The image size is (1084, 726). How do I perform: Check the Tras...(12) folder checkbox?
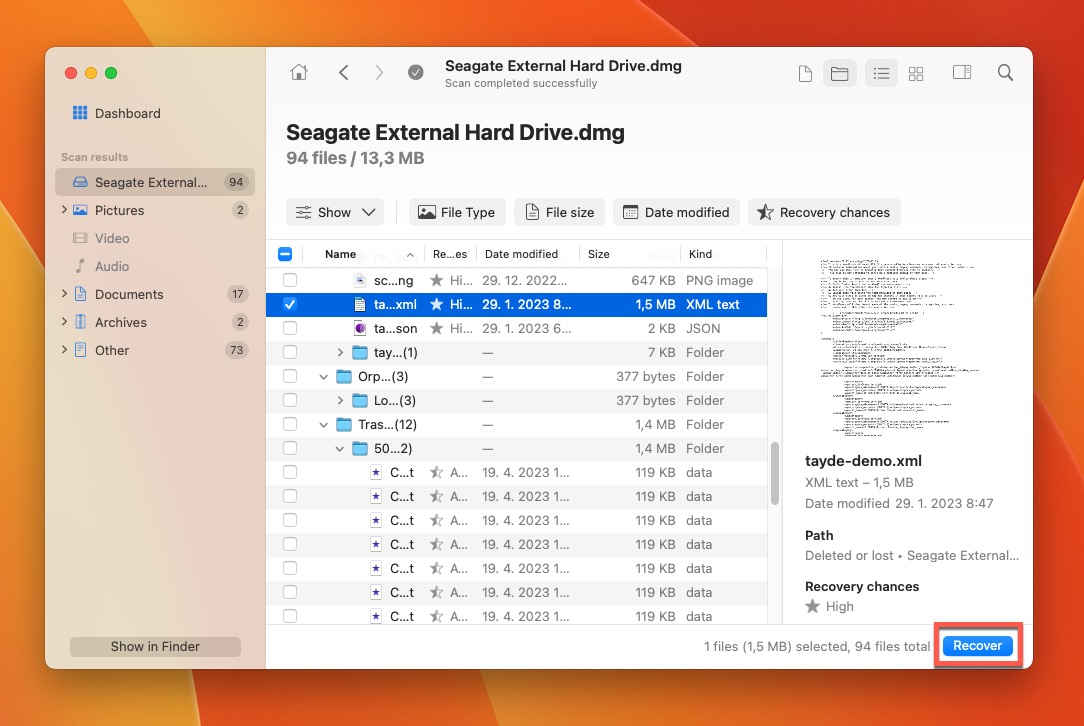[x=290, y=425]
